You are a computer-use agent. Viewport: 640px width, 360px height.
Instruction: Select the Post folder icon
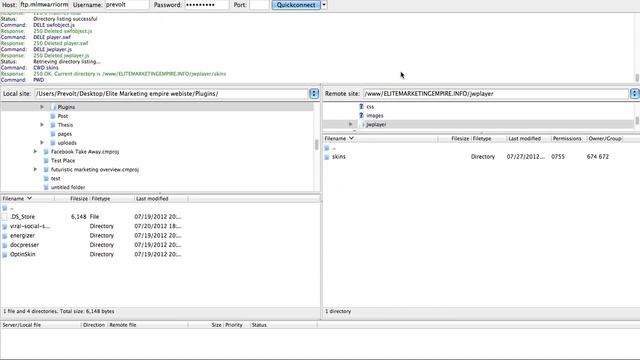(x=53, y=116)
